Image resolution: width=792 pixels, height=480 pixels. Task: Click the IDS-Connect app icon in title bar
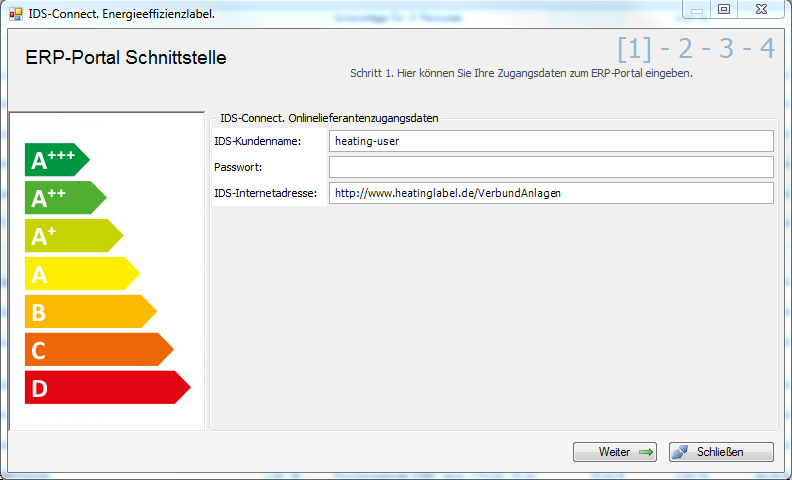(15, 14)
